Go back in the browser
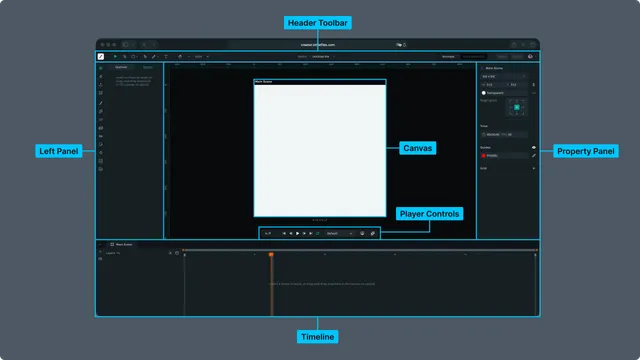This screenshot has height=360, width=640. point(144,45)
